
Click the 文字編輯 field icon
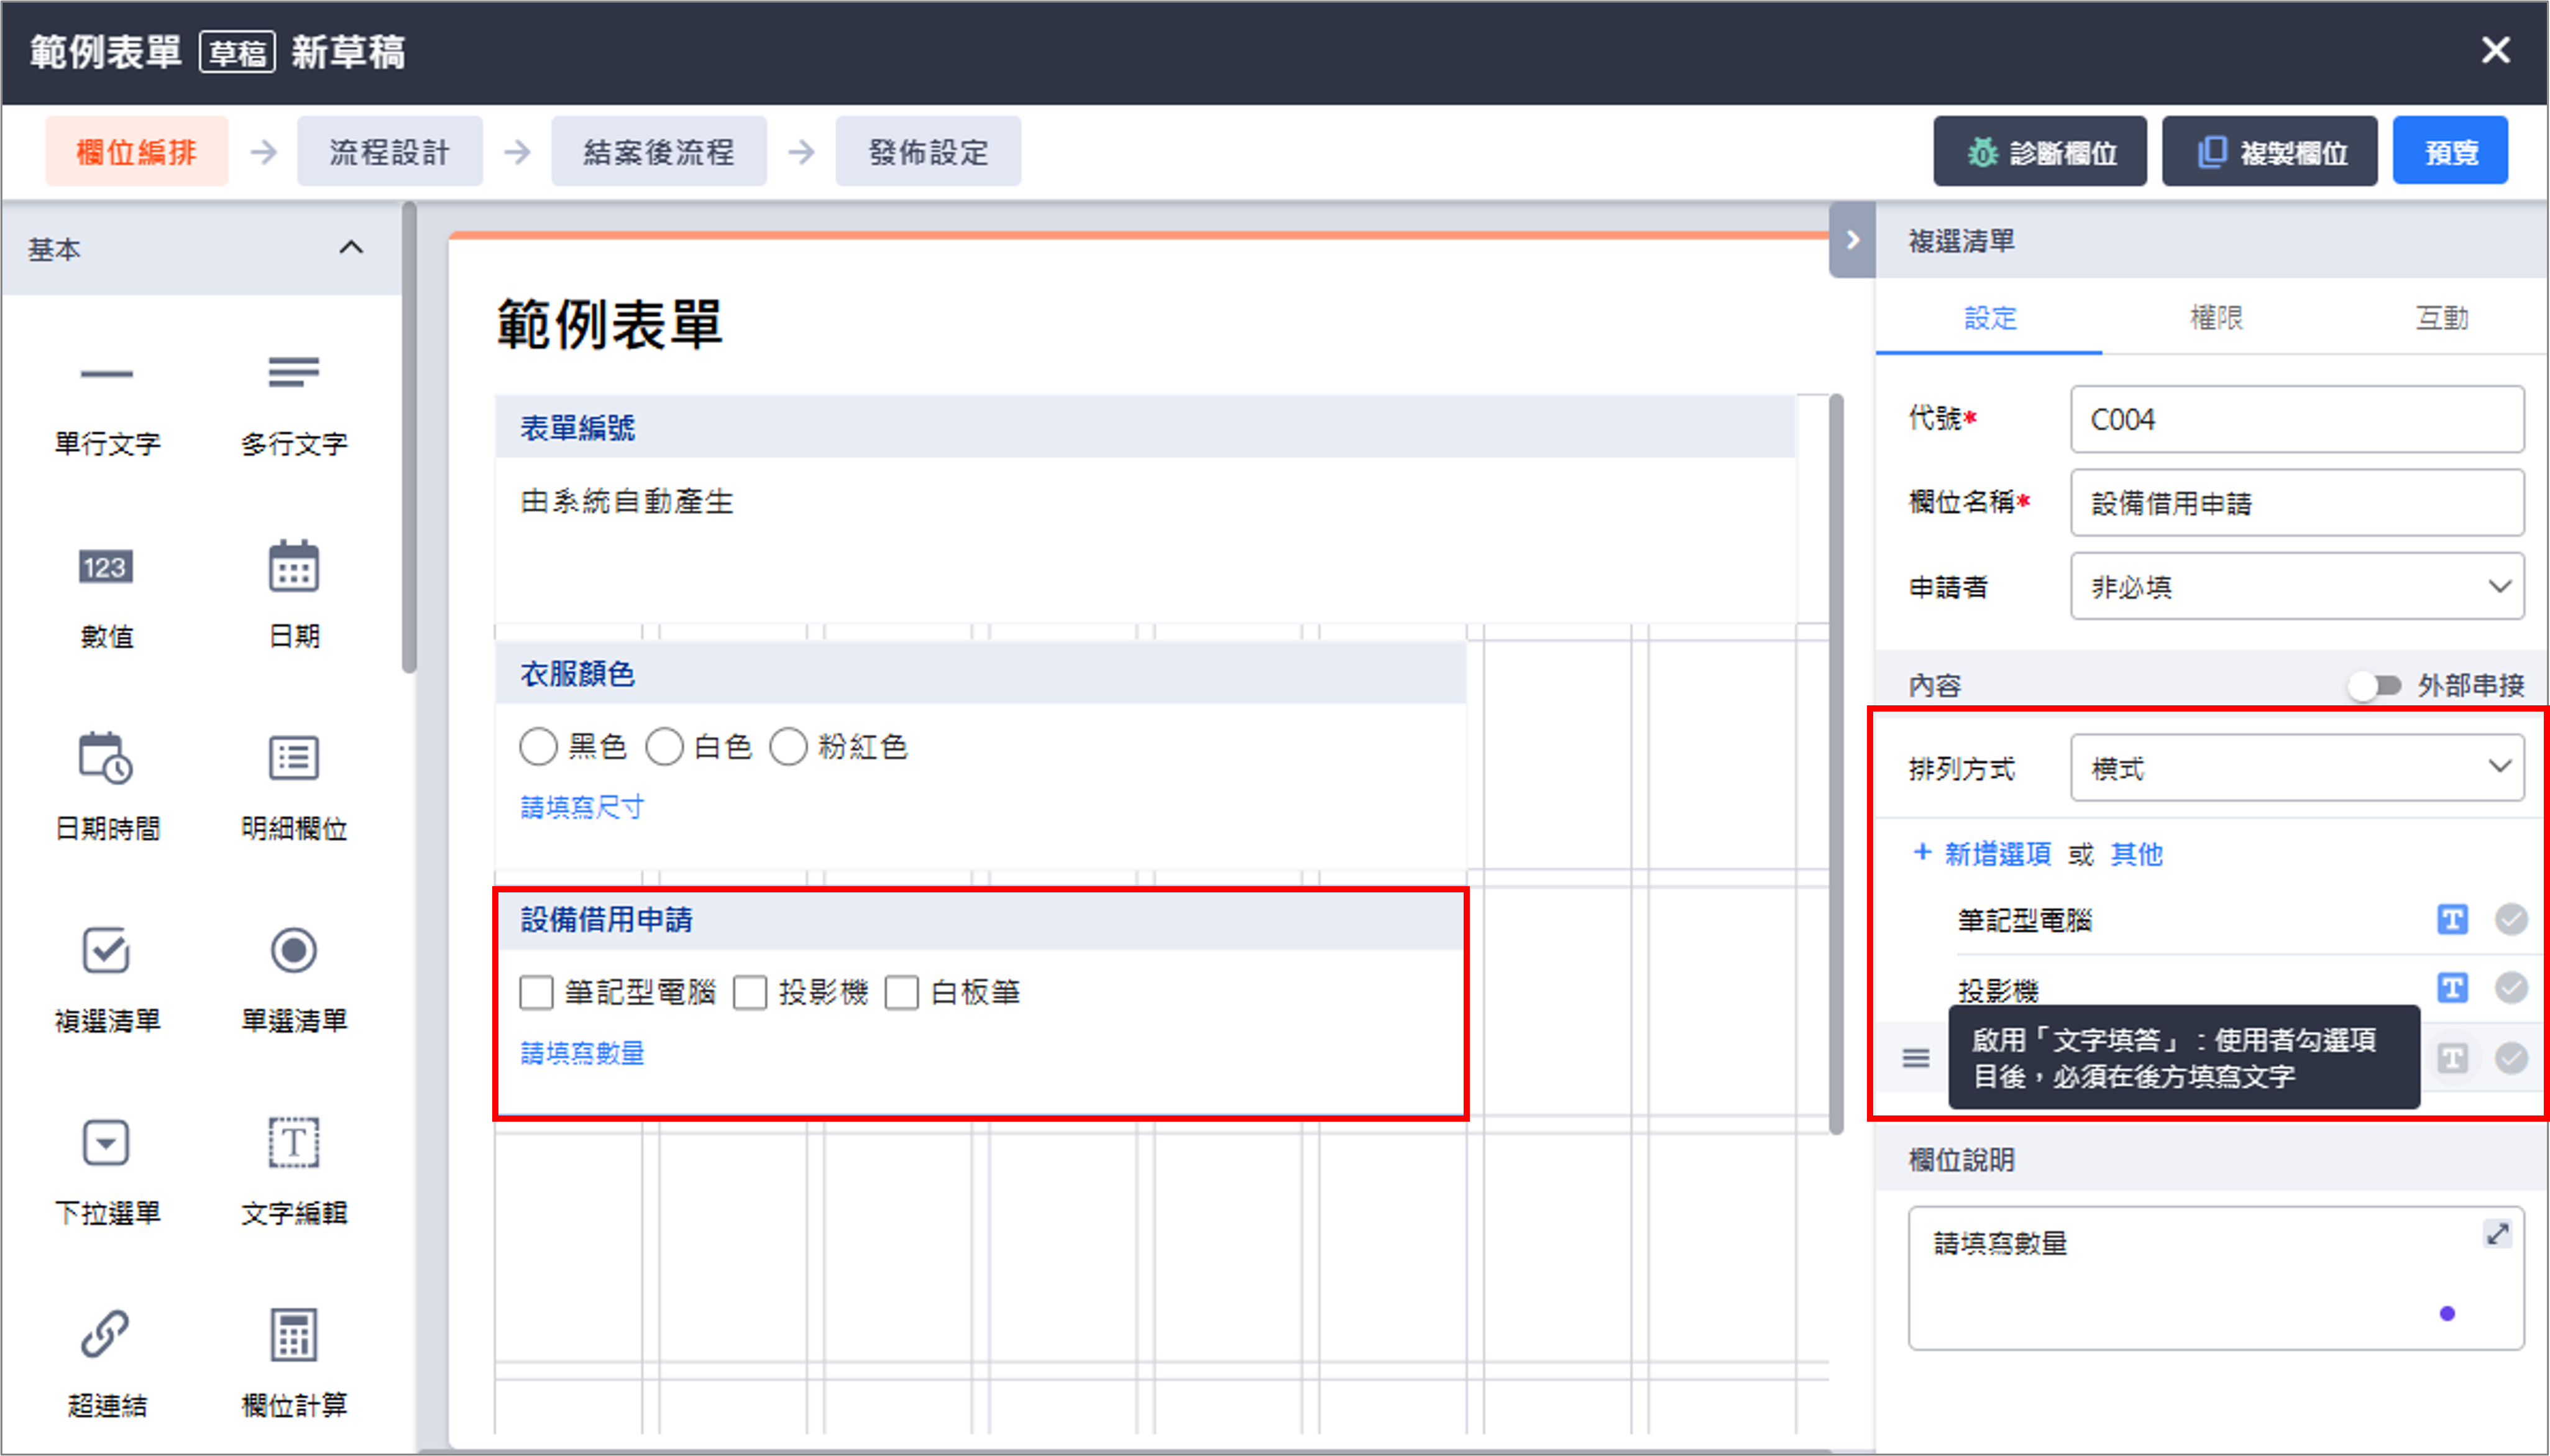(293, 1143)
